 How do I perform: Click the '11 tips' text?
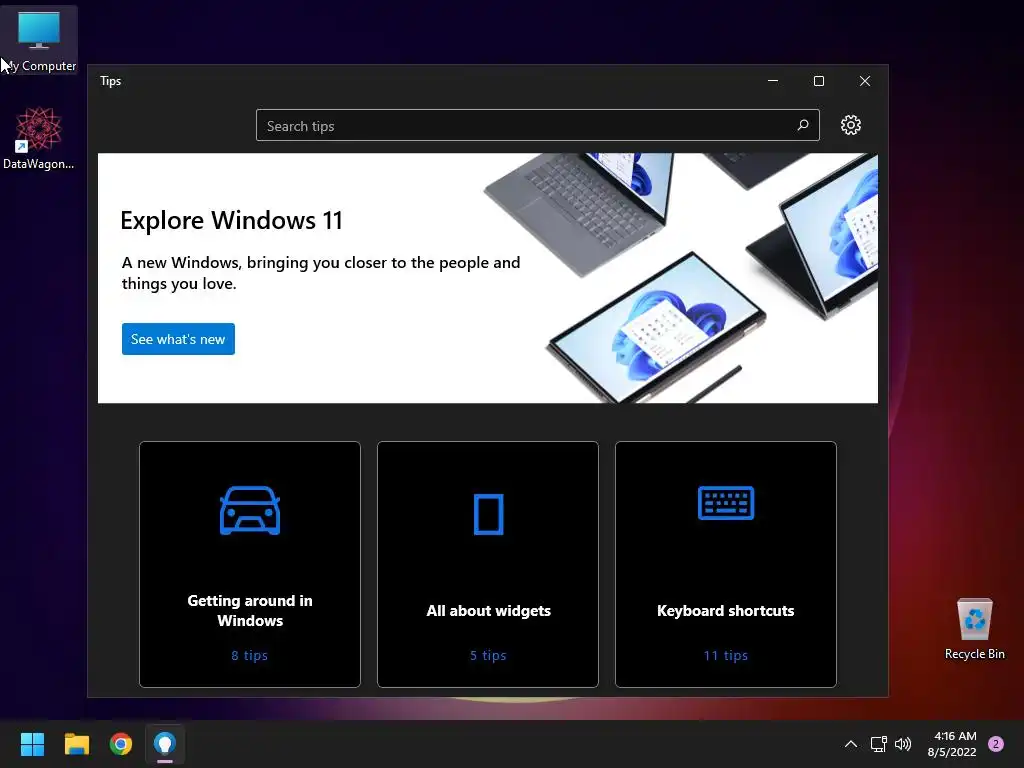[726, 655]
